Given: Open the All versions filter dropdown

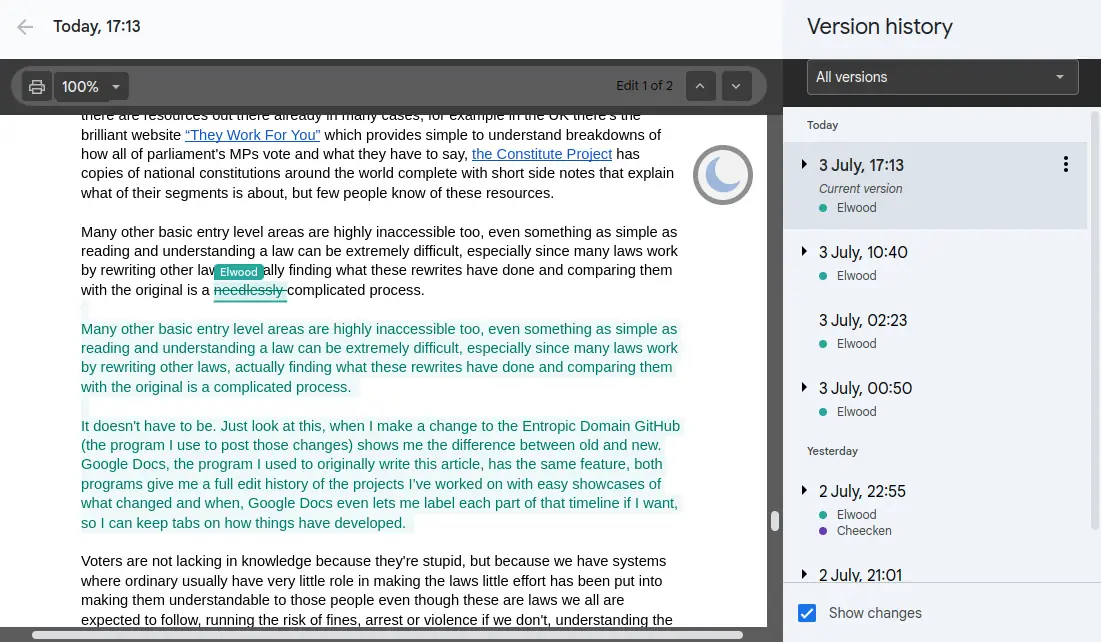Looking at the screenshot, I should coord(941,76).
